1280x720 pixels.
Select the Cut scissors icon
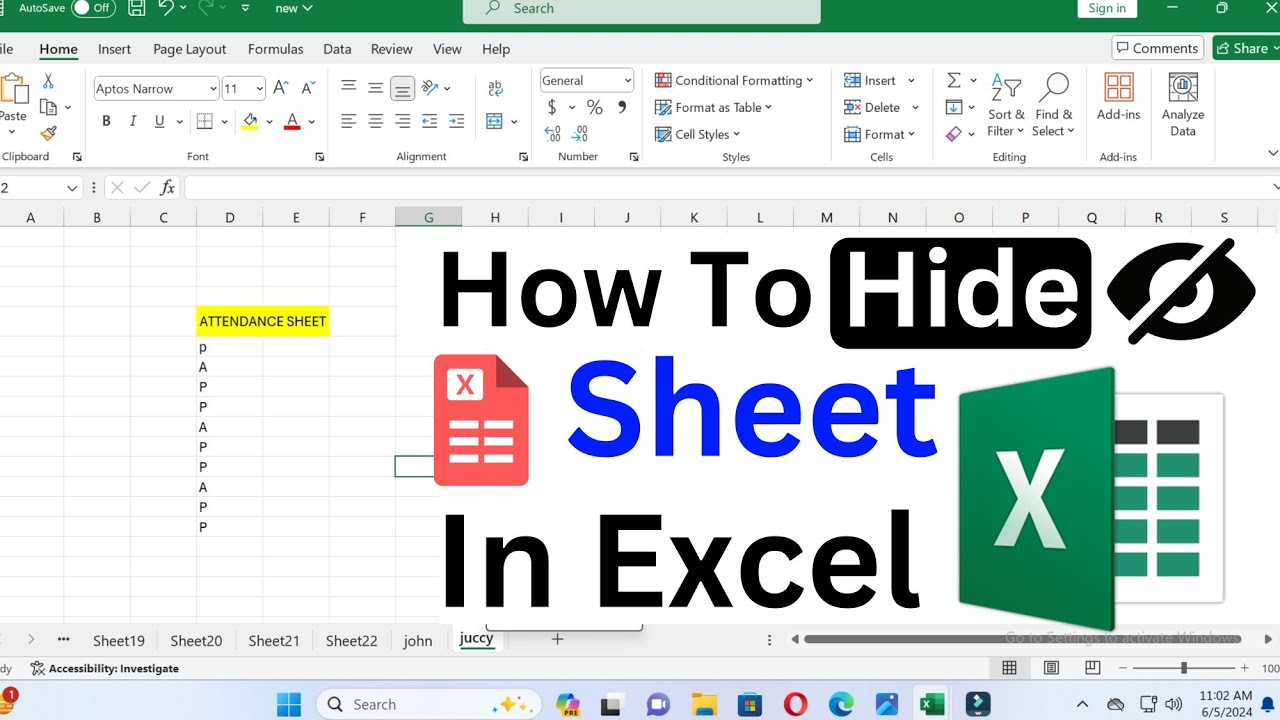(x=48, y=81)
